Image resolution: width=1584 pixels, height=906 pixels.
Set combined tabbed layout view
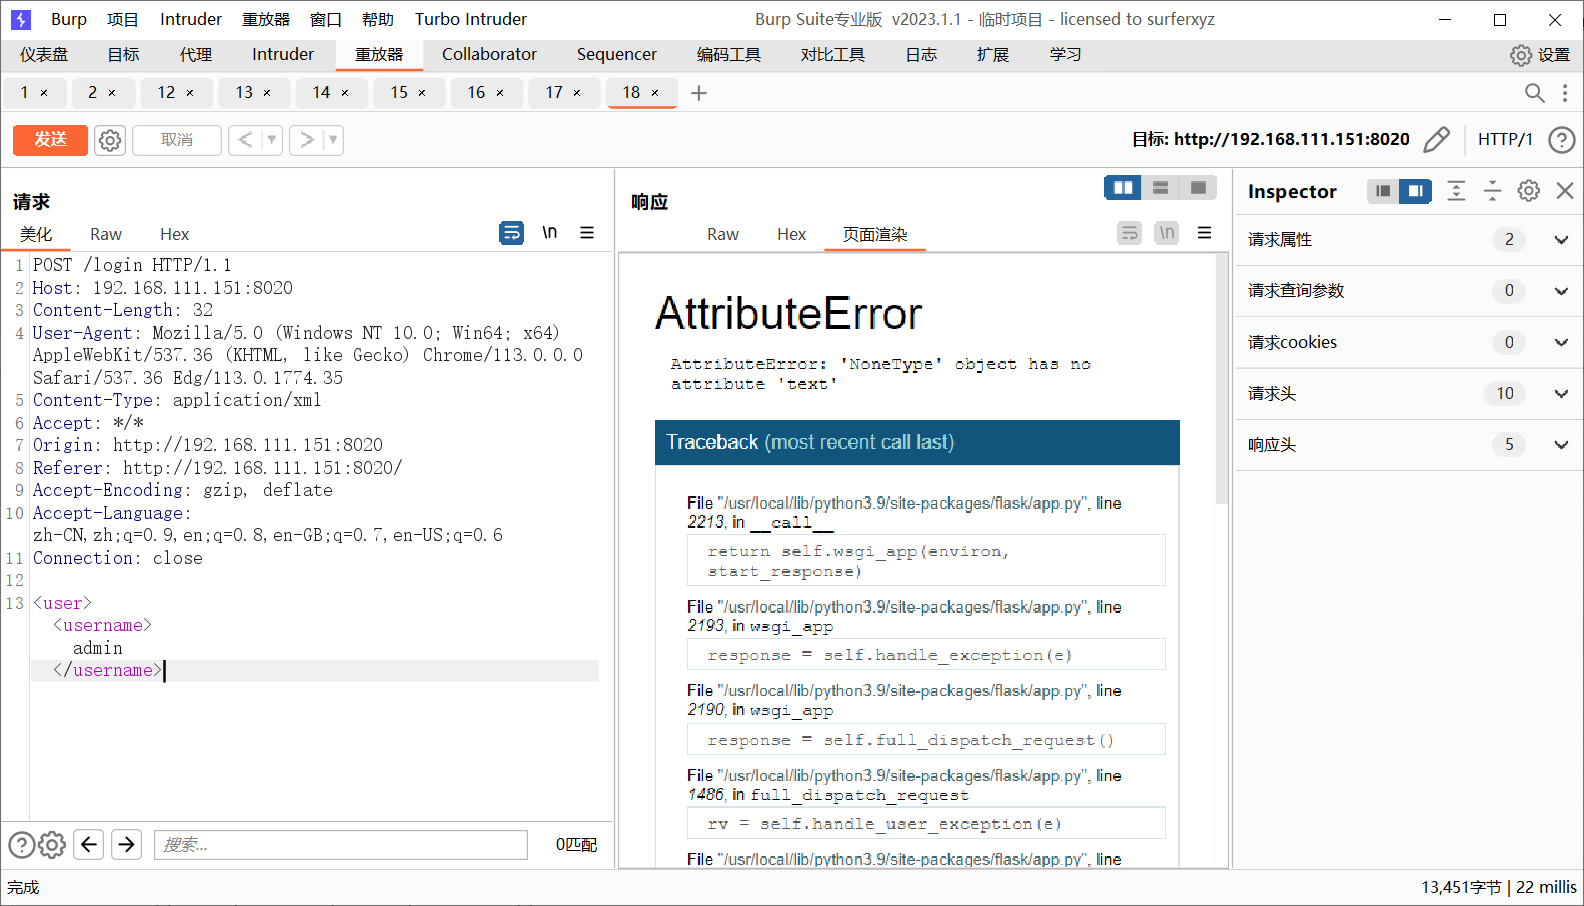1198,188
